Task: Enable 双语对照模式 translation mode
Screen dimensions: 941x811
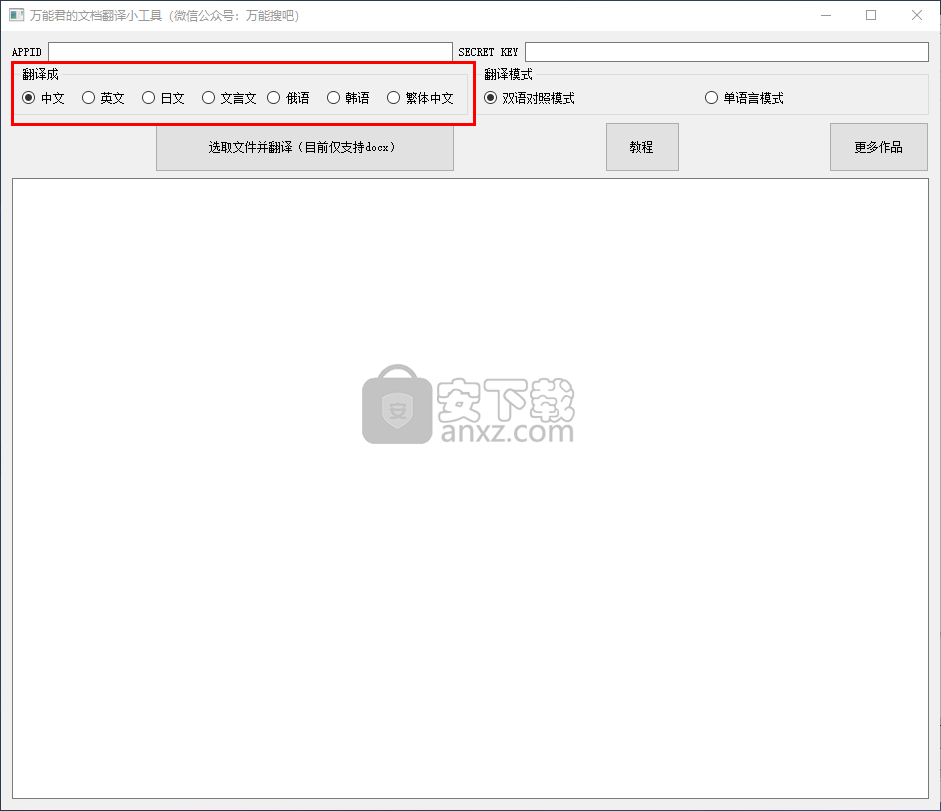Action: (x=491, y=98)
